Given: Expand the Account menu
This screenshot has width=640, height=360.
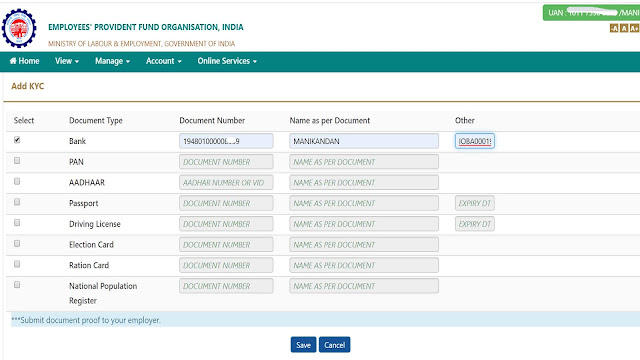Looking at the screenshot, I should [x=164, y=61].
